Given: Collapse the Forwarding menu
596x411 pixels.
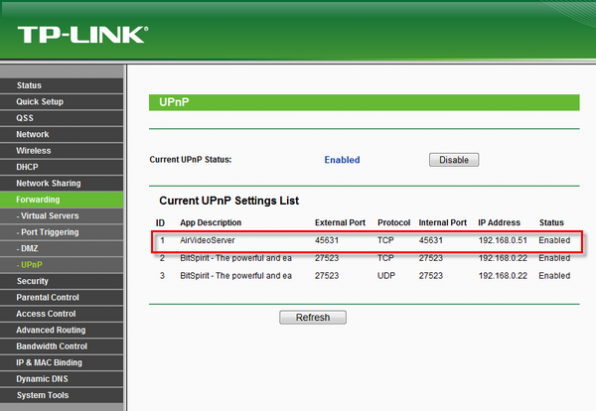Looking at the screenshot, I should [62, 200].
